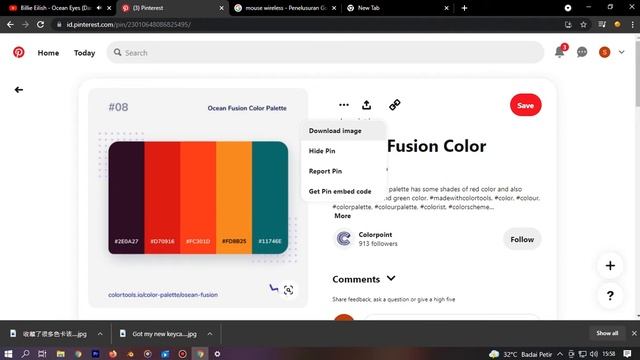
Task: Open the Windows Start menu
Action: tap(8, 354)
